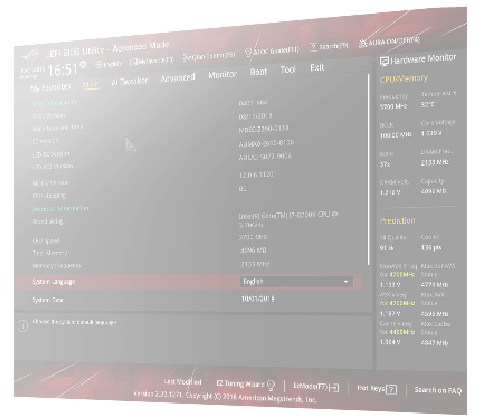Click the 4400MHz yellow Cache value
The image size is (483, 420).
402,332
